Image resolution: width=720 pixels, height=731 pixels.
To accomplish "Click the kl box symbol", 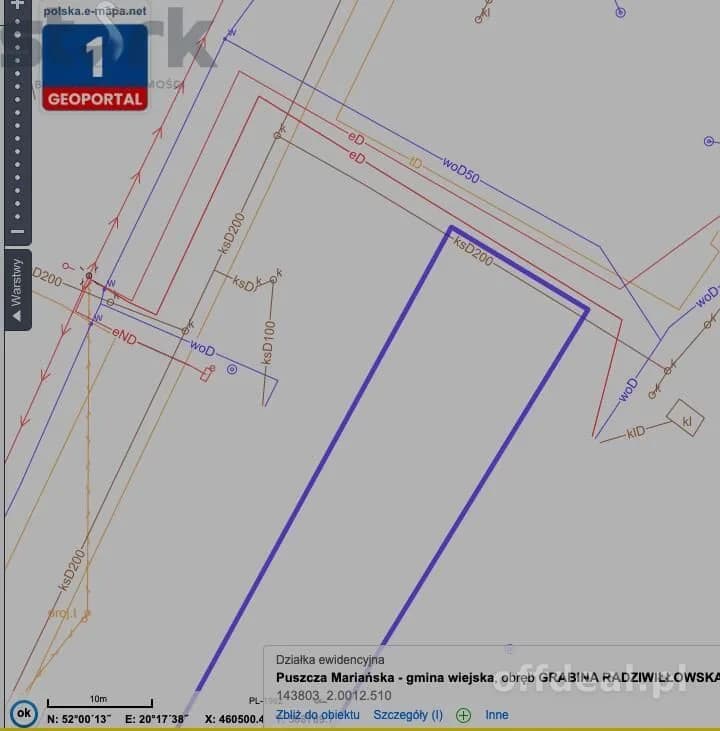I will 685,418.
